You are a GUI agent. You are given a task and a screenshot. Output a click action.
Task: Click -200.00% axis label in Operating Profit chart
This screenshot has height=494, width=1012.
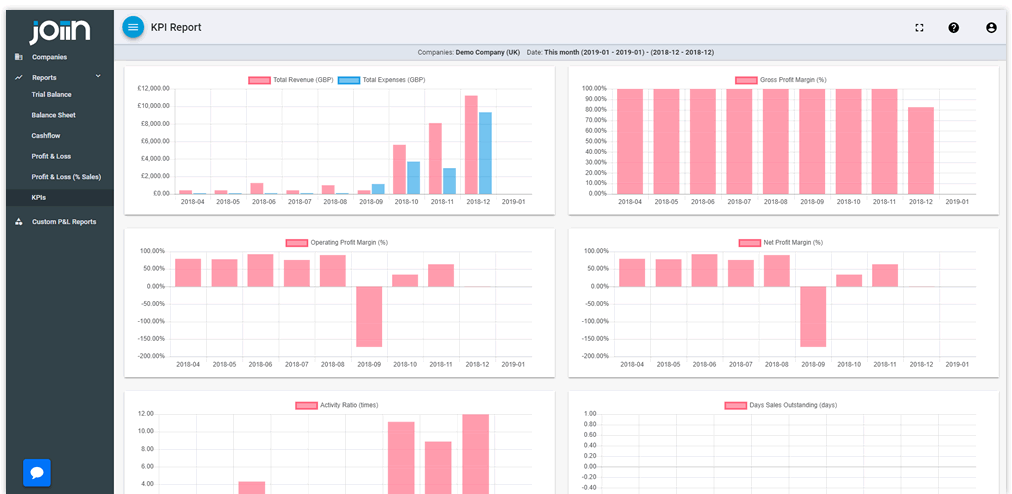(x=152, y=356)
